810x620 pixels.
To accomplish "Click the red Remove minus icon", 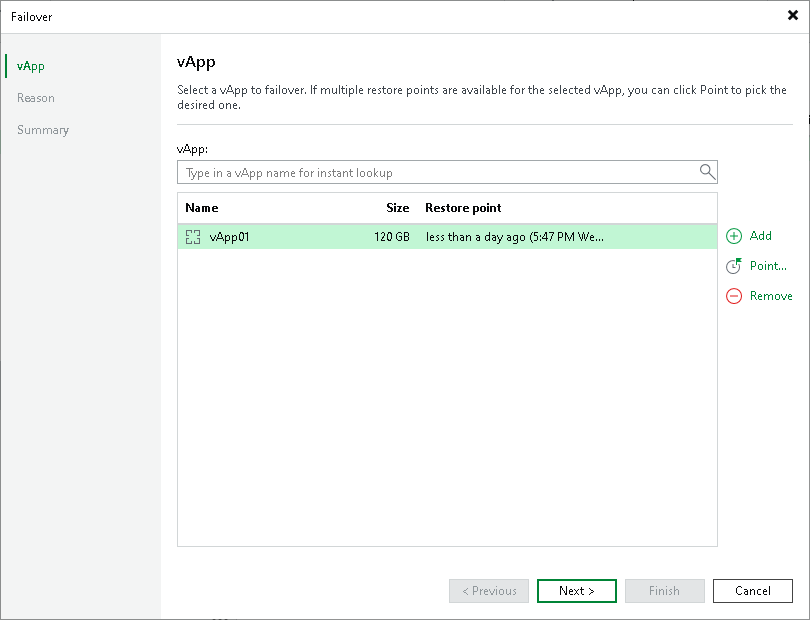I will (x=733, y=296).
